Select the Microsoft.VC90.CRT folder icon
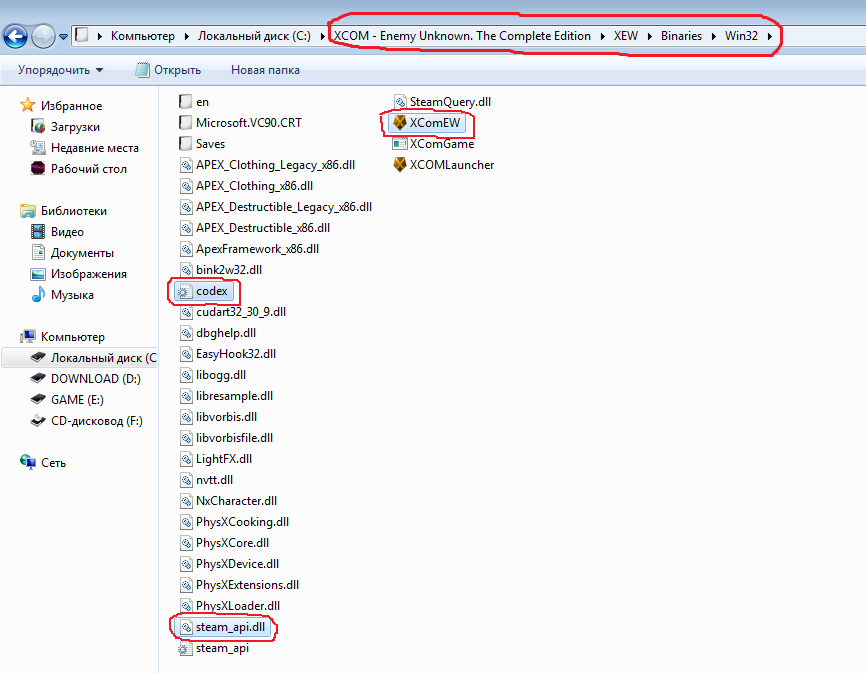Image resolution: width=866 pixels, height=673 pixels. 186,123
